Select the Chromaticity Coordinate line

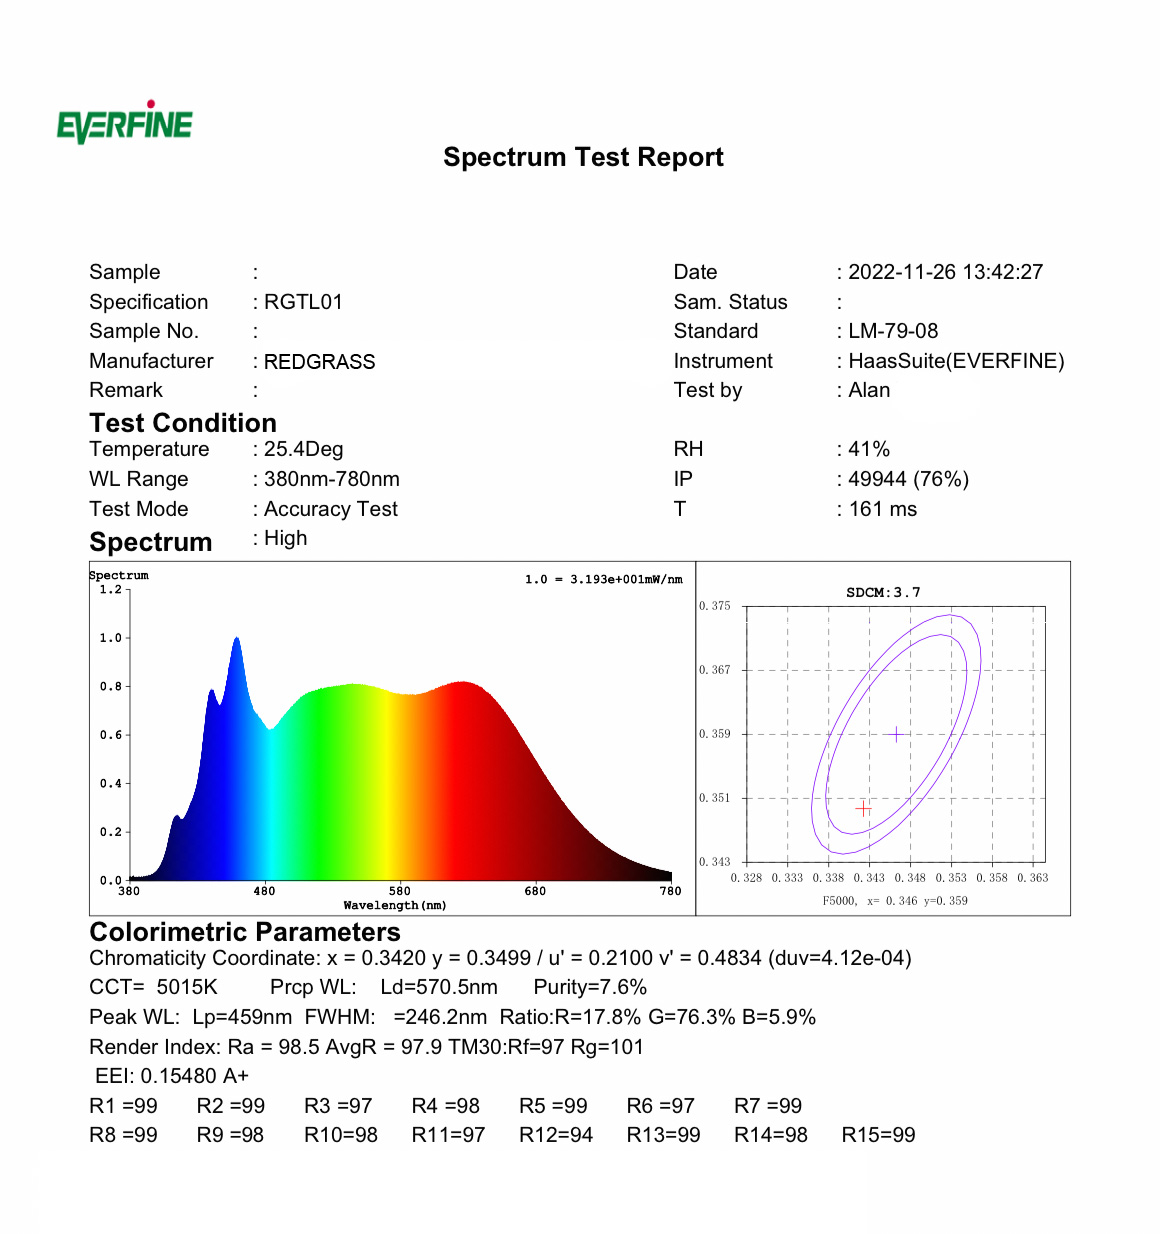pyautogui.click(x=500, y=958)
